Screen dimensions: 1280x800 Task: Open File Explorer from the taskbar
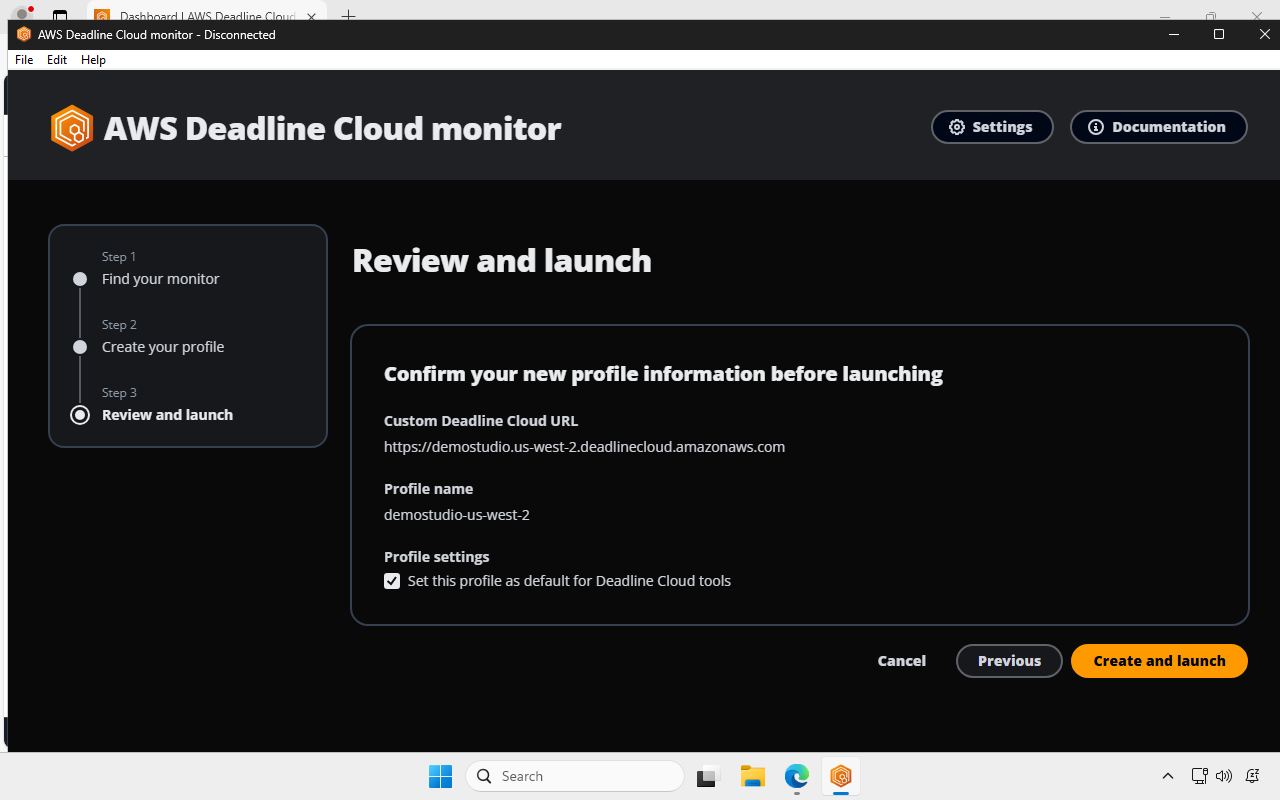coord(752,776)
